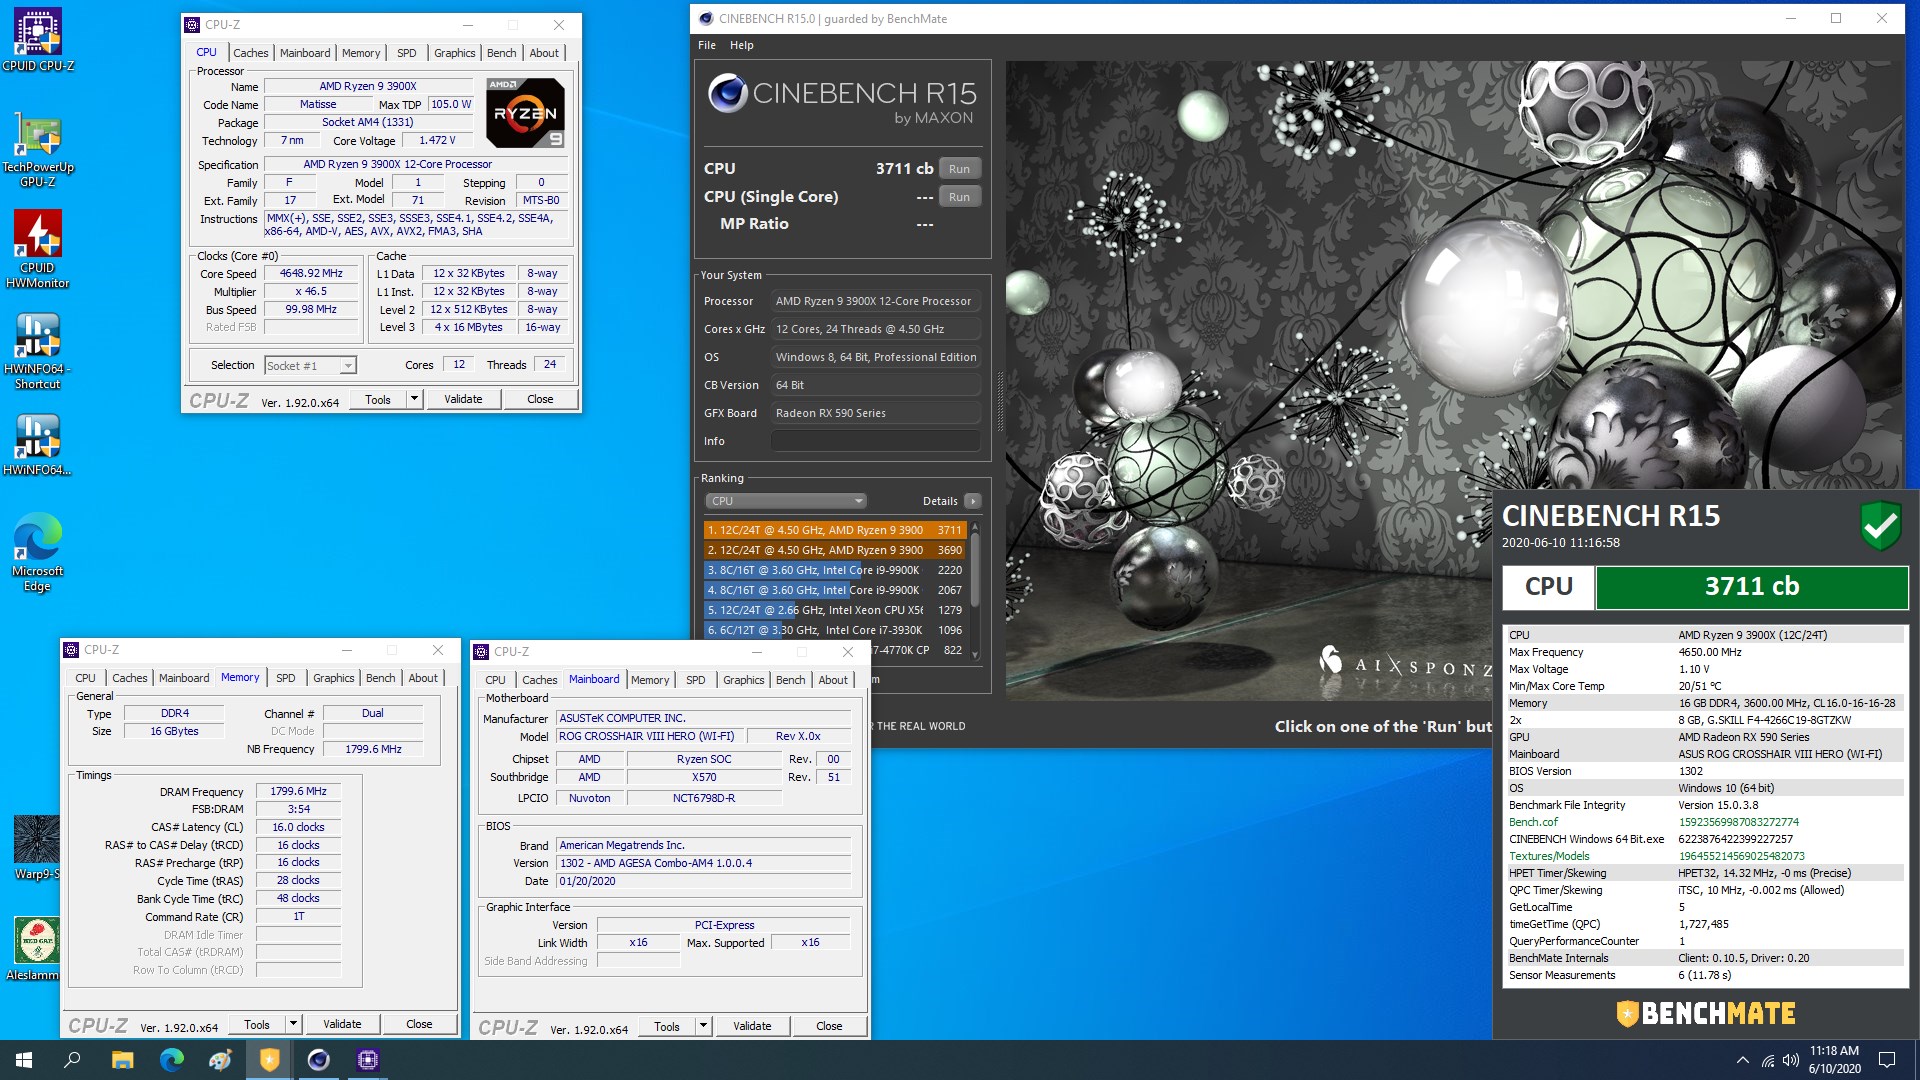
Task: Open Cinebench File menu
Action: 706,45
